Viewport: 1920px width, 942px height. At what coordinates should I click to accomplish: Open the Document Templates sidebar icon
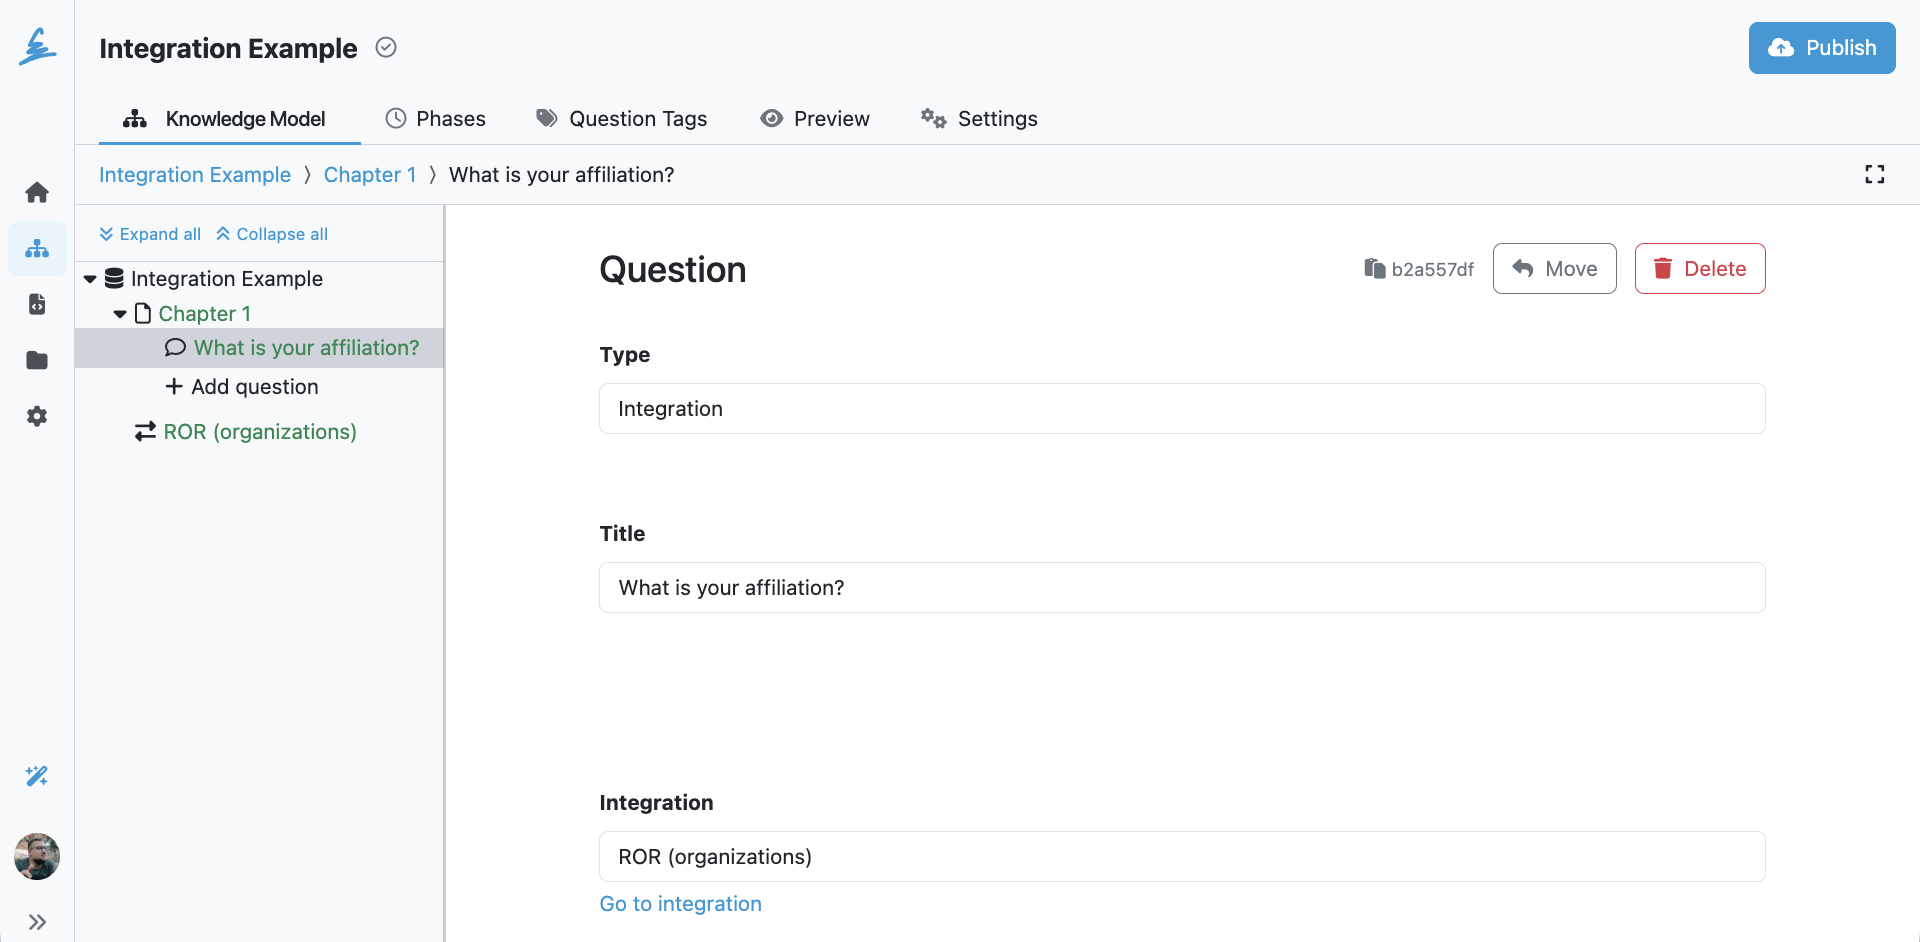point(37,304)
